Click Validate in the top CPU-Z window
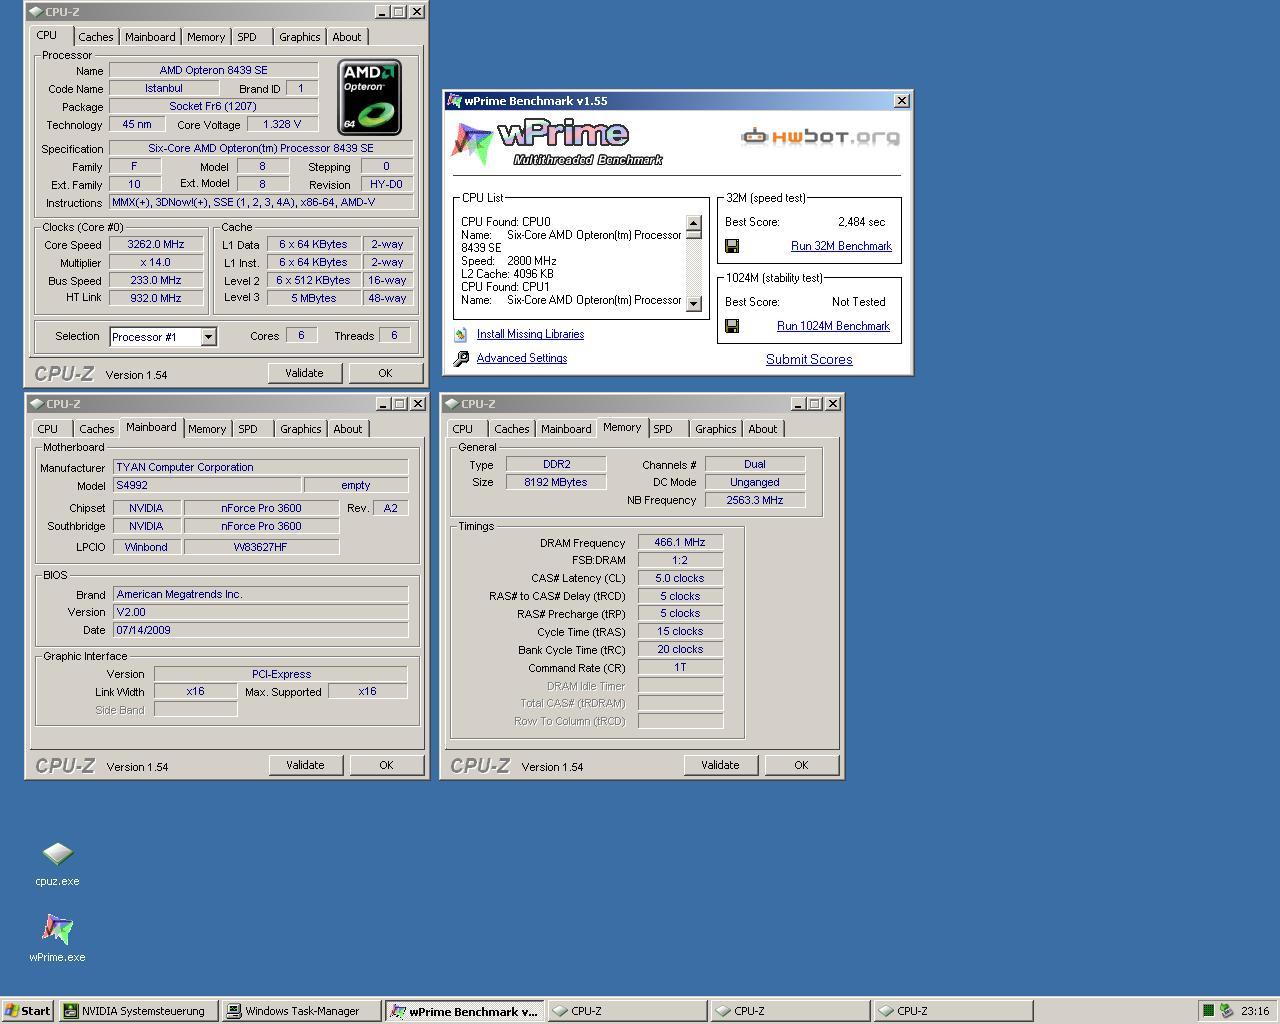The height and width of the screenshot is (1024, 1280). tap(304, 373)
